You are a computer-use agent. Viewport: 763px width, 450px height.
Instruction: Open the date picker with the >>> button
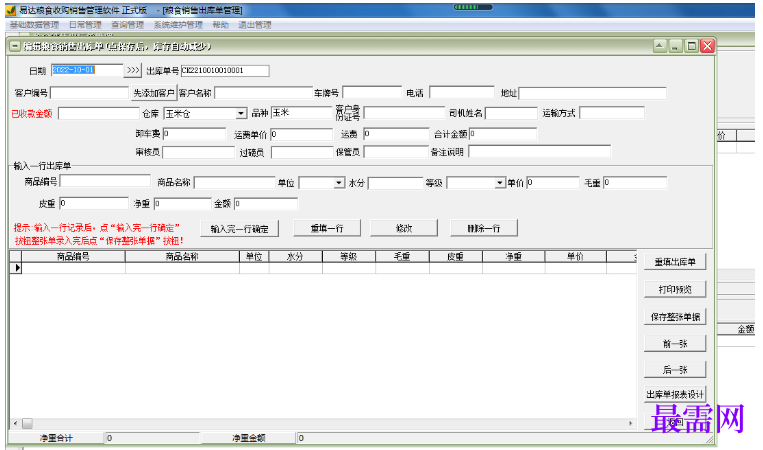133,70
